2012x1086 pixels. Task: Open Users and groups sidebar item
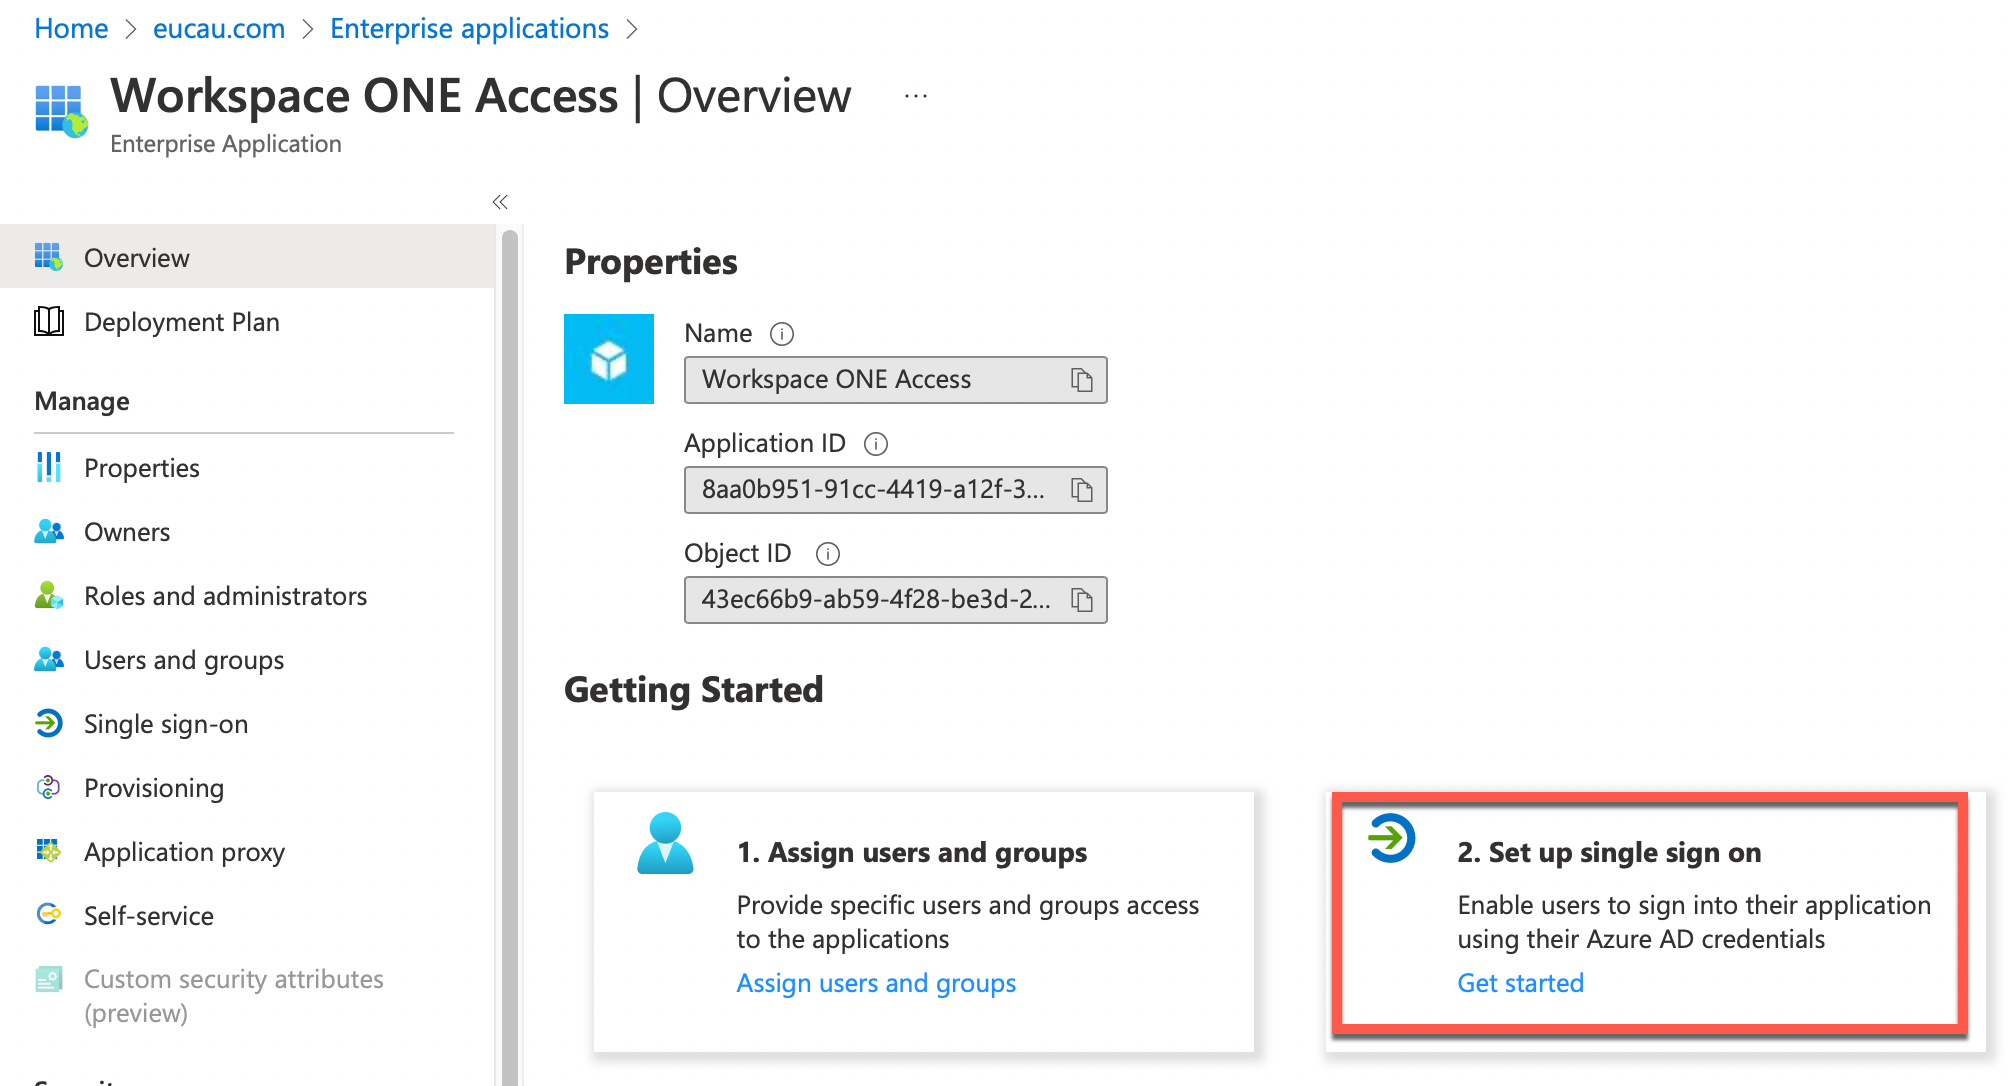(183, 660)
